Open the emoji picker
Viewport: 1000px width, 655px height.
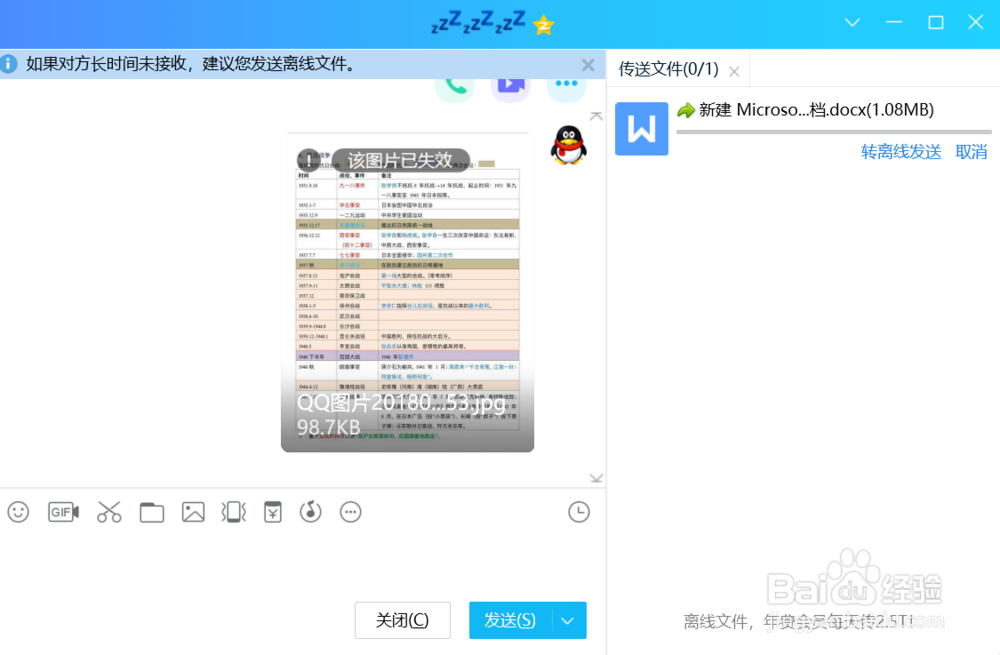click(18, 512)
